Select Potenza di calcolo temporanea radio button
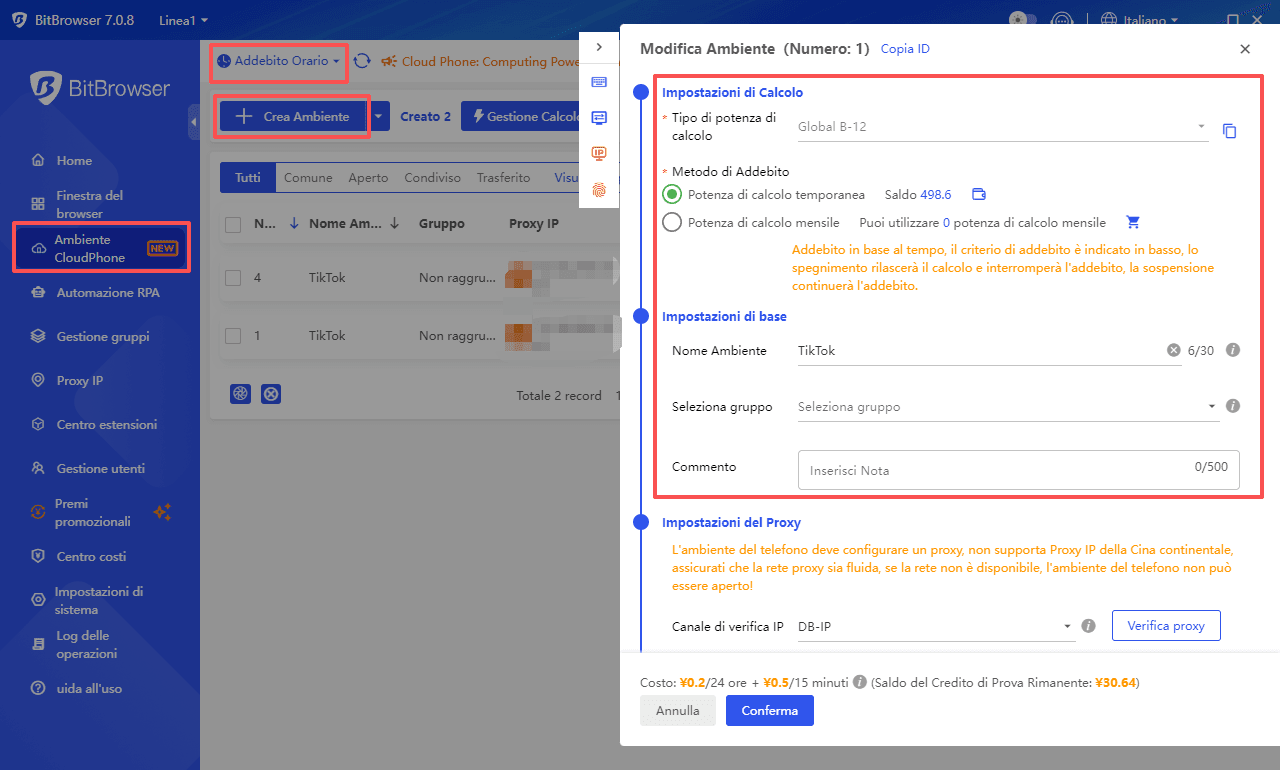1280x770 pixels. [x=672, y=195]
